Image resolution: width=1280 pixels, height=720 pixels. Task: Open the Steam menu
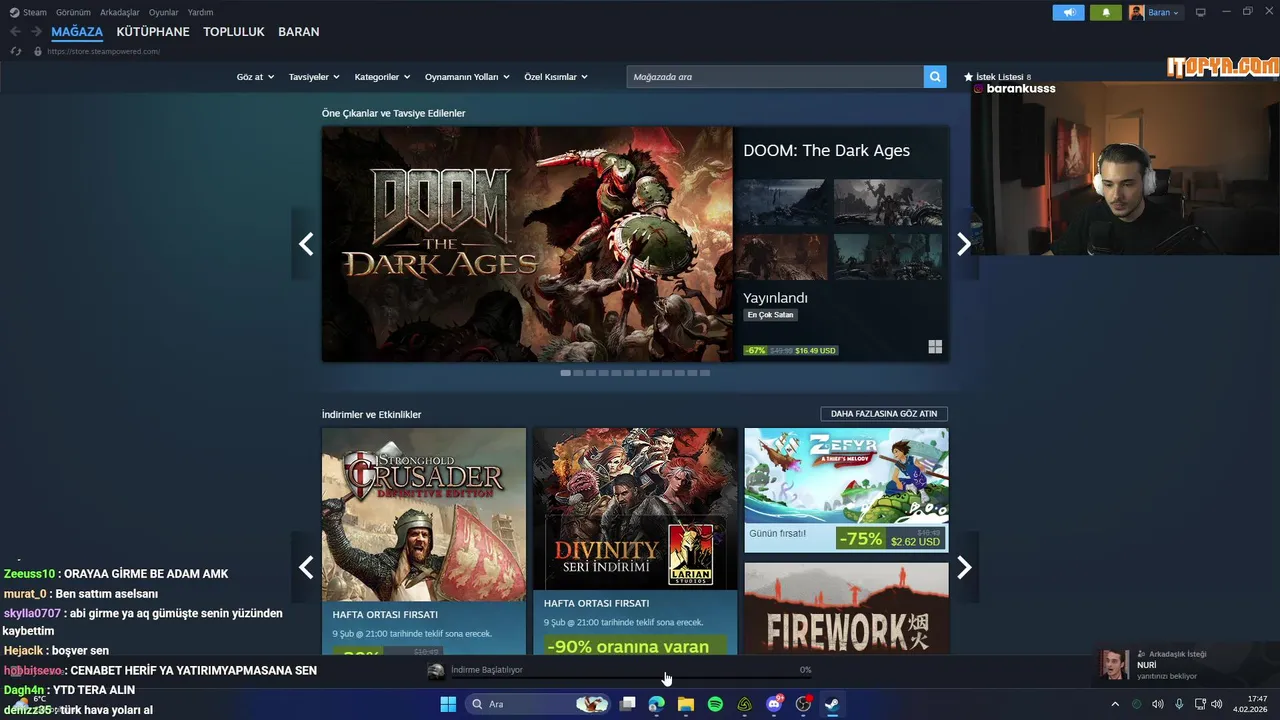29,12
